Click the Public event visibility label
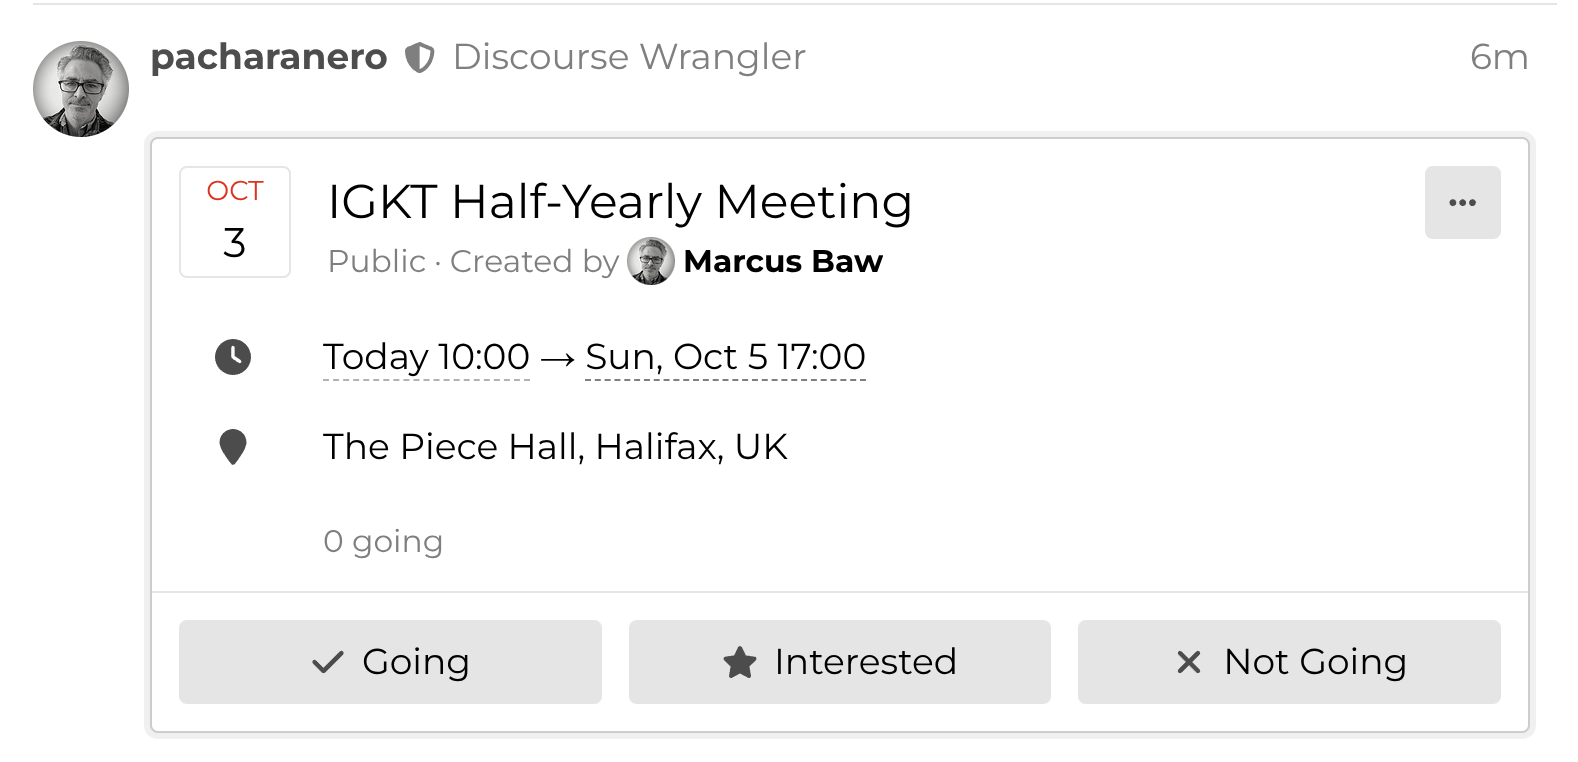 pyautogui.click(x=376, y=261)
